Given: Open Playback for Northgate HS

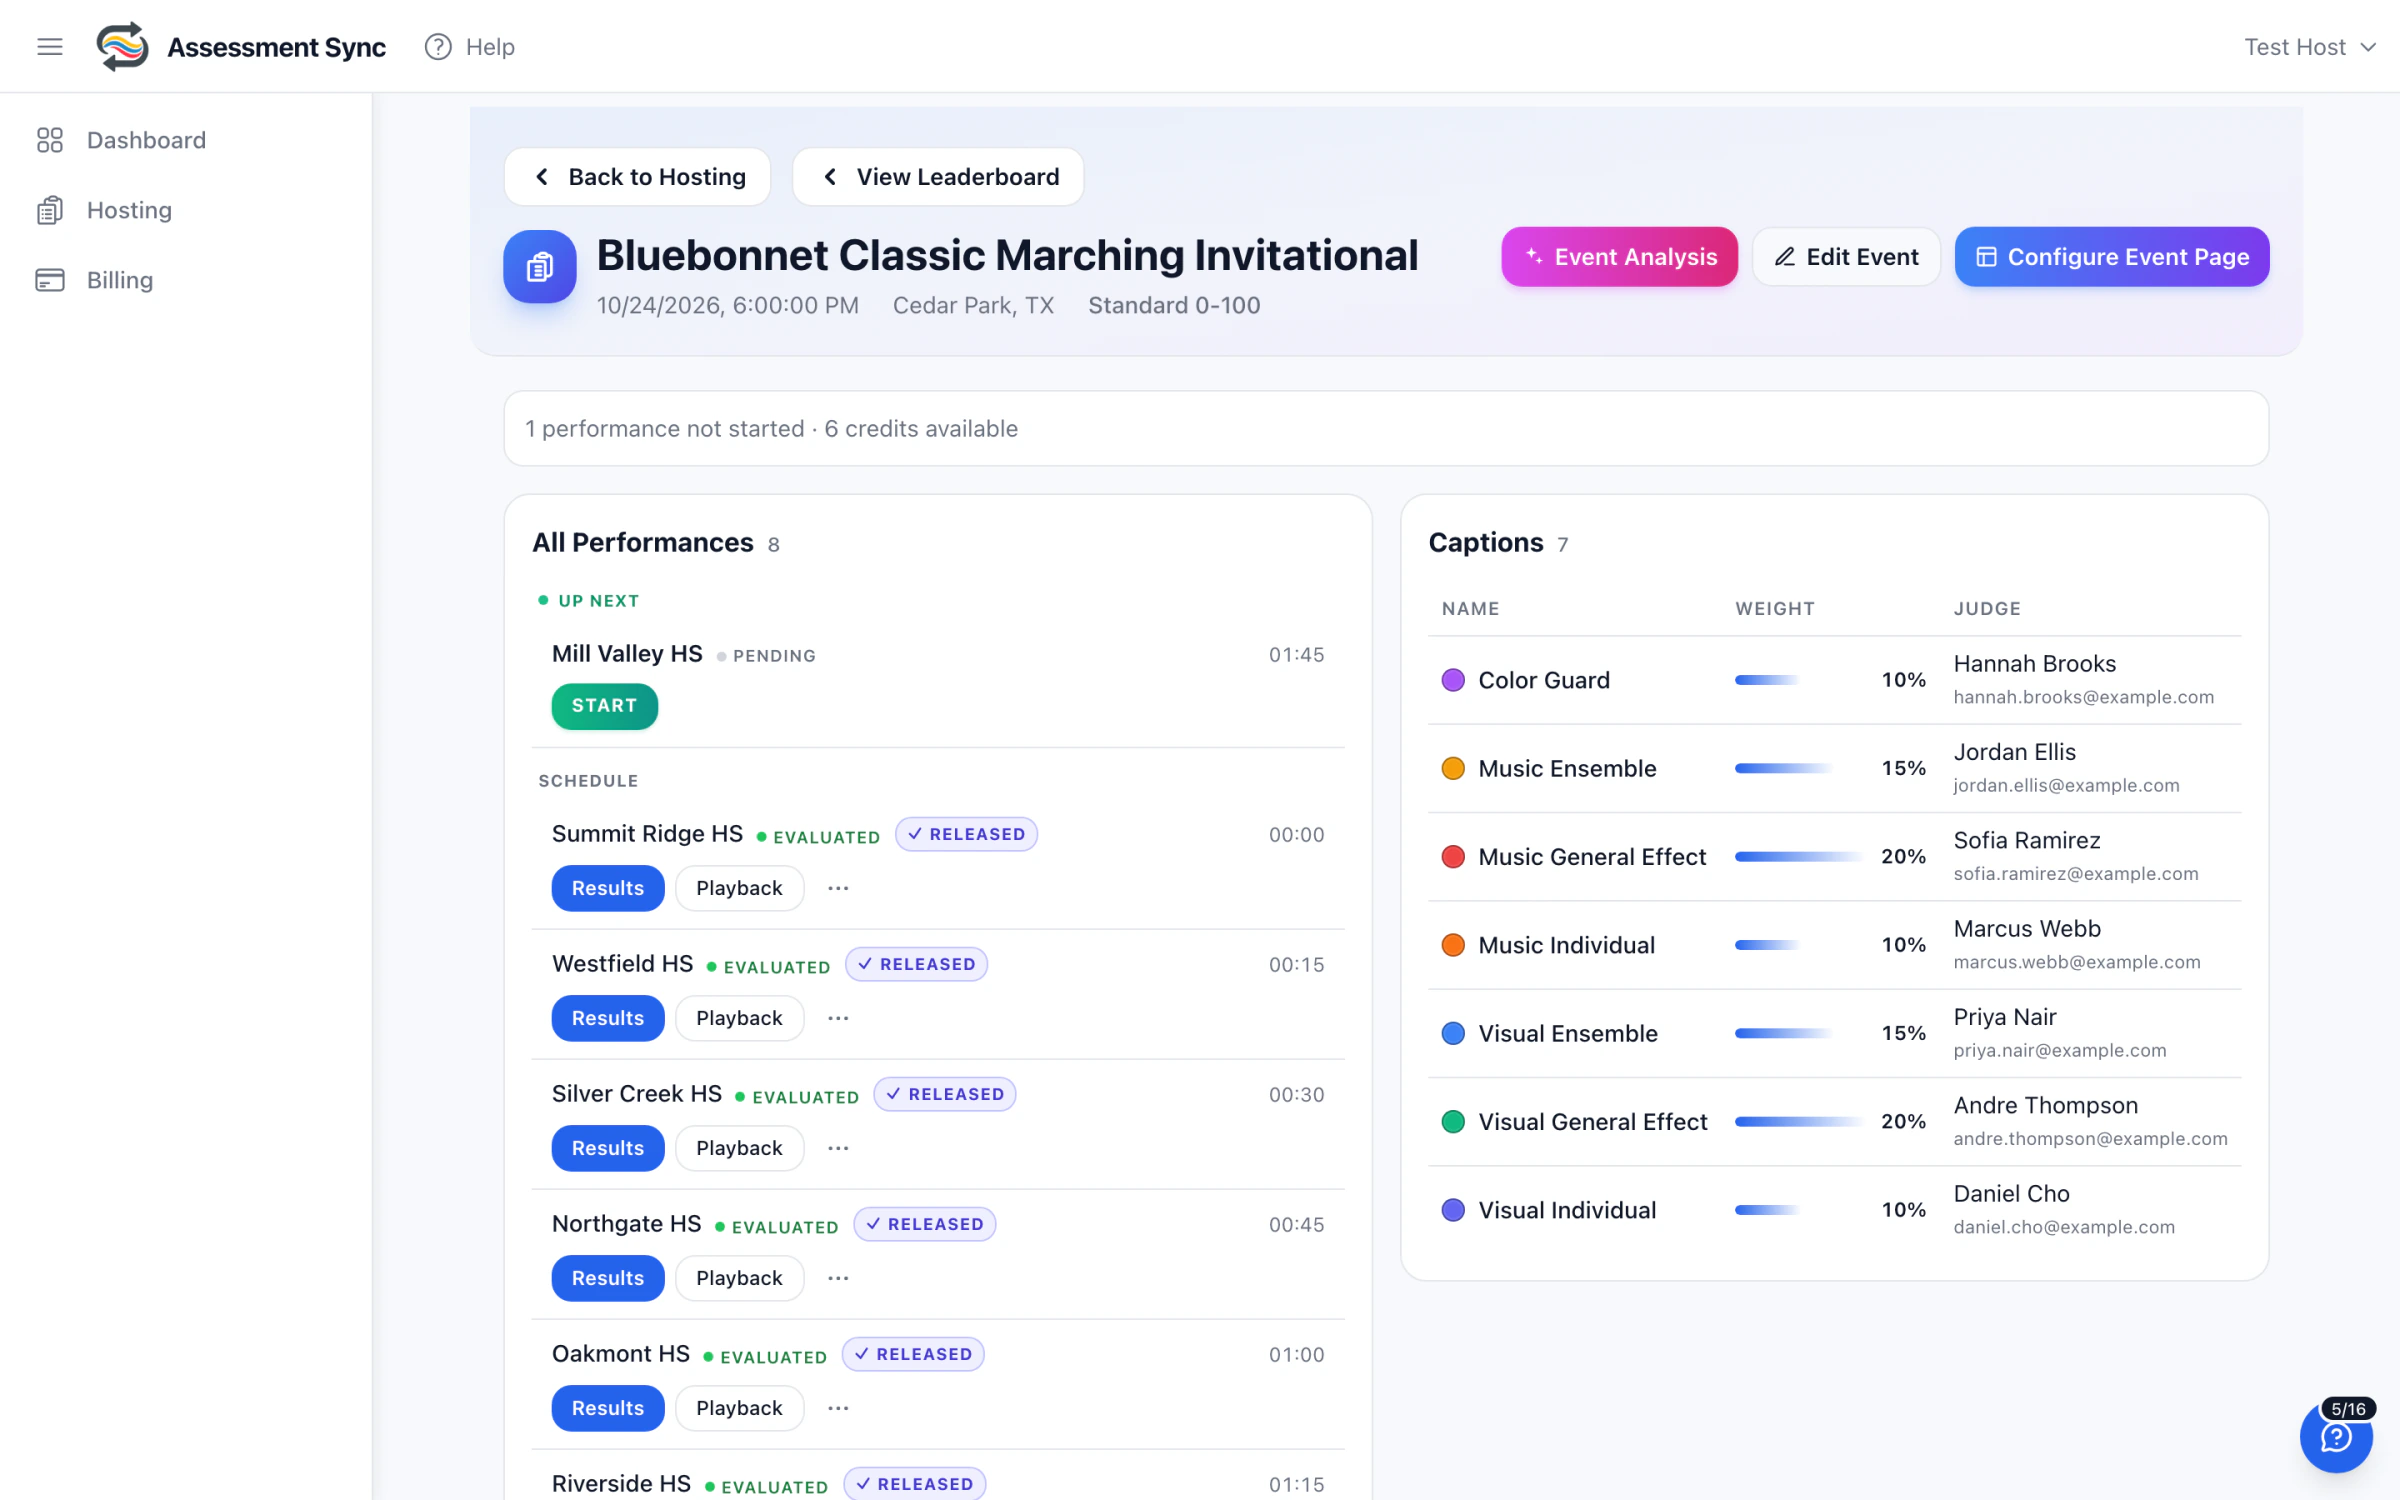Looking at the screenshot, I should tap(740, 1278).
